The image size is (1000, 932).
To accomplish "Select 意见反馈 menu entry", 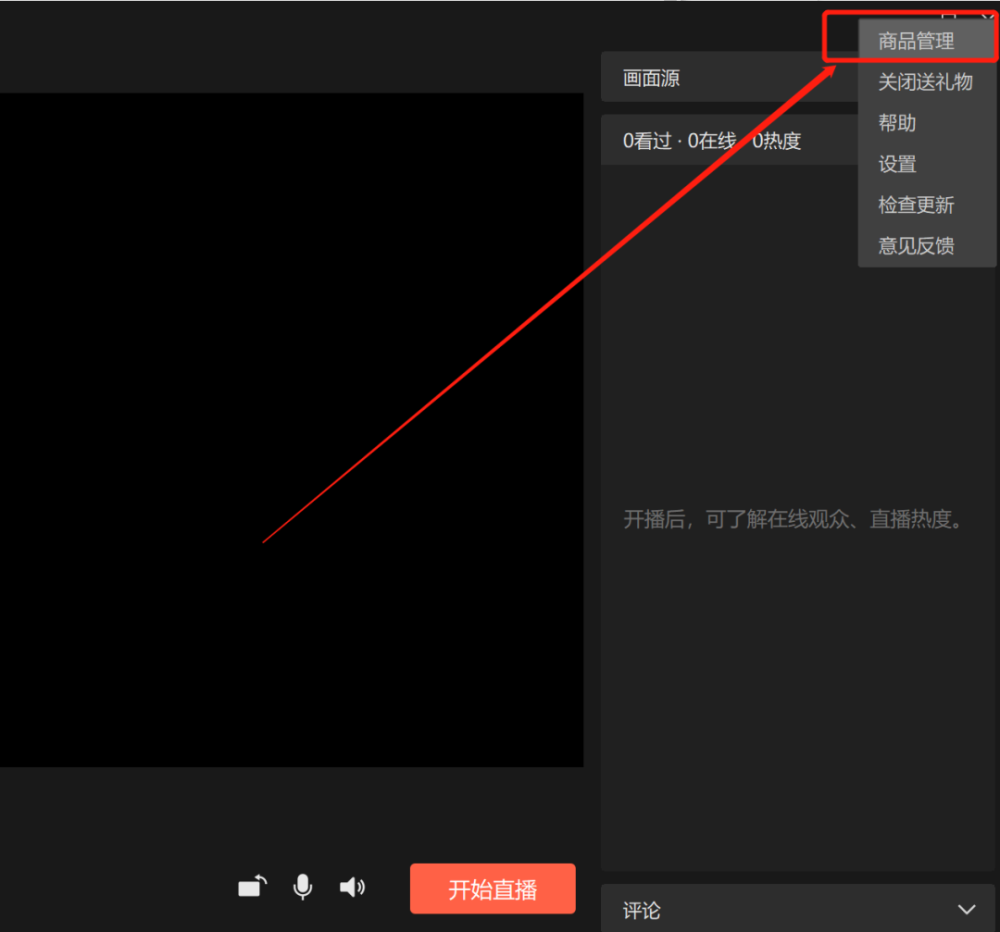I will [x=927, y=246].
